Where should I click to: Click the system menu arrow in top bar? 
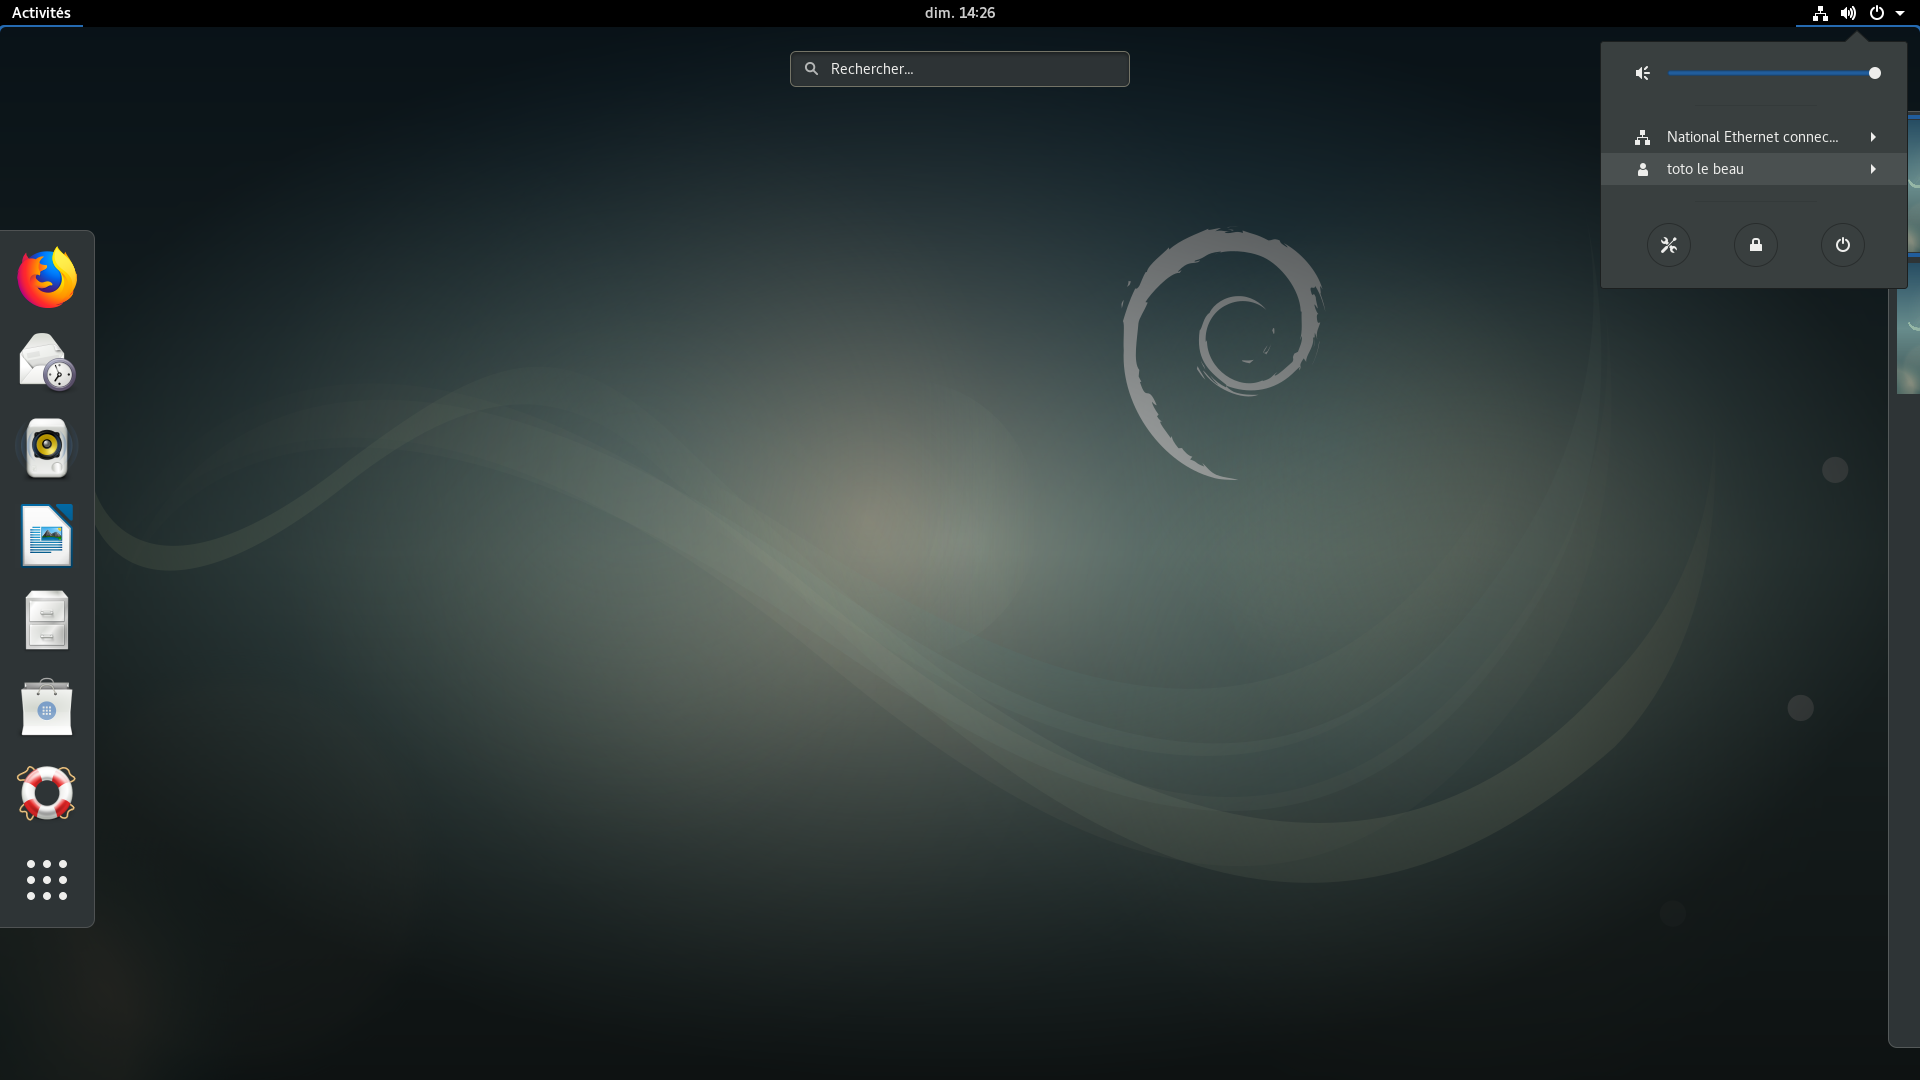click(x=1900, y=13)
